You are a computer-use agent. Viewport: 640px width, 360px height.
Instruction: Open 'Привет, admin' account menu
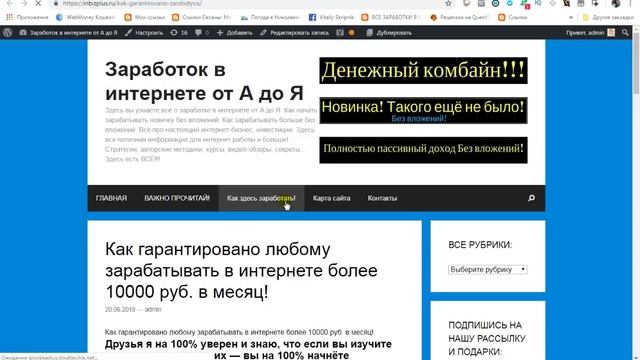(x=590, y=33)
